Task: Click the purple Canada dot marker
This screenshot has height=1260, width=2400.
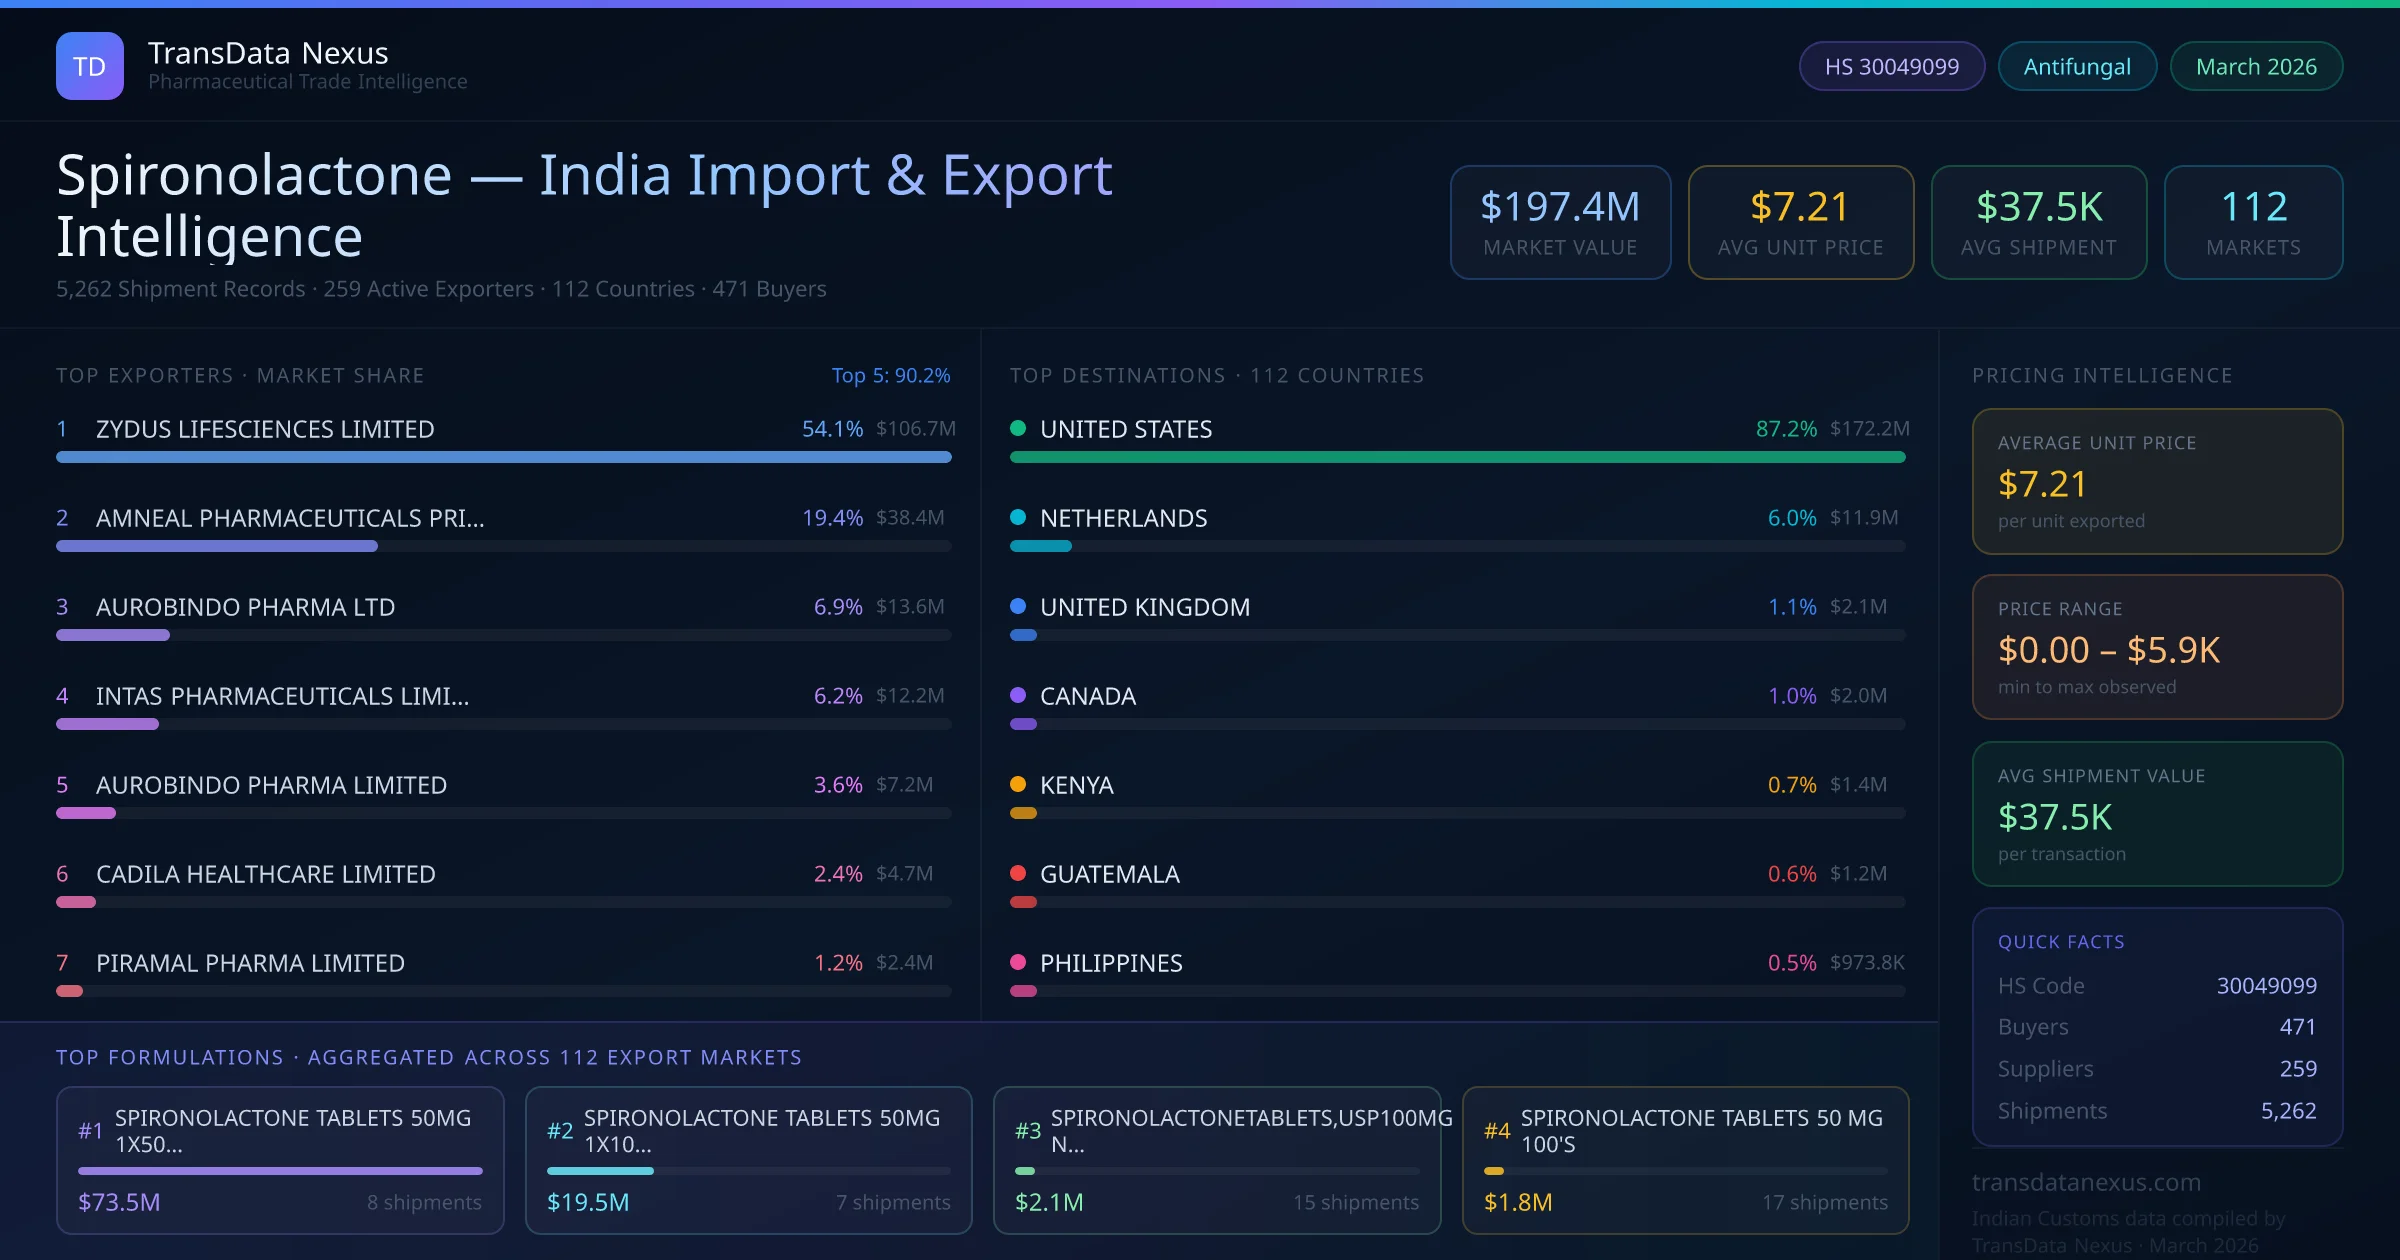Action: 1018,696
